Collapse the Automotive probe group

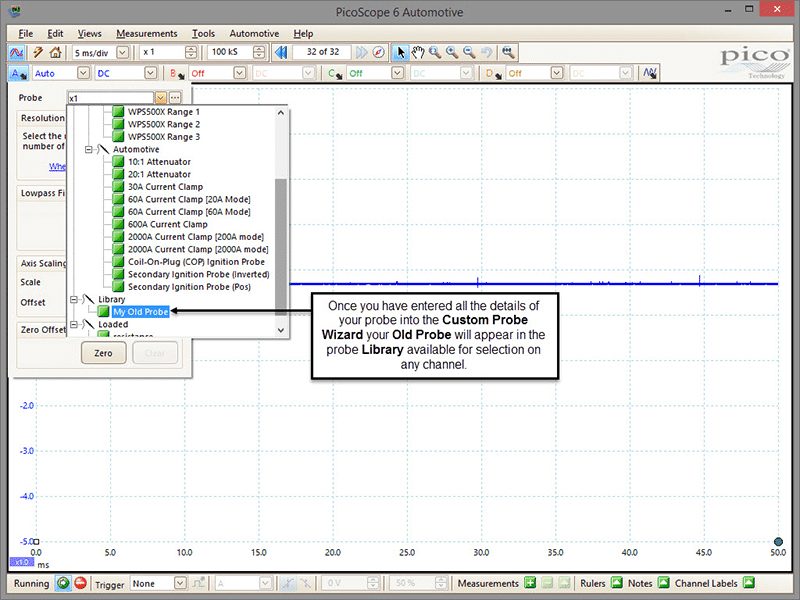89,149
